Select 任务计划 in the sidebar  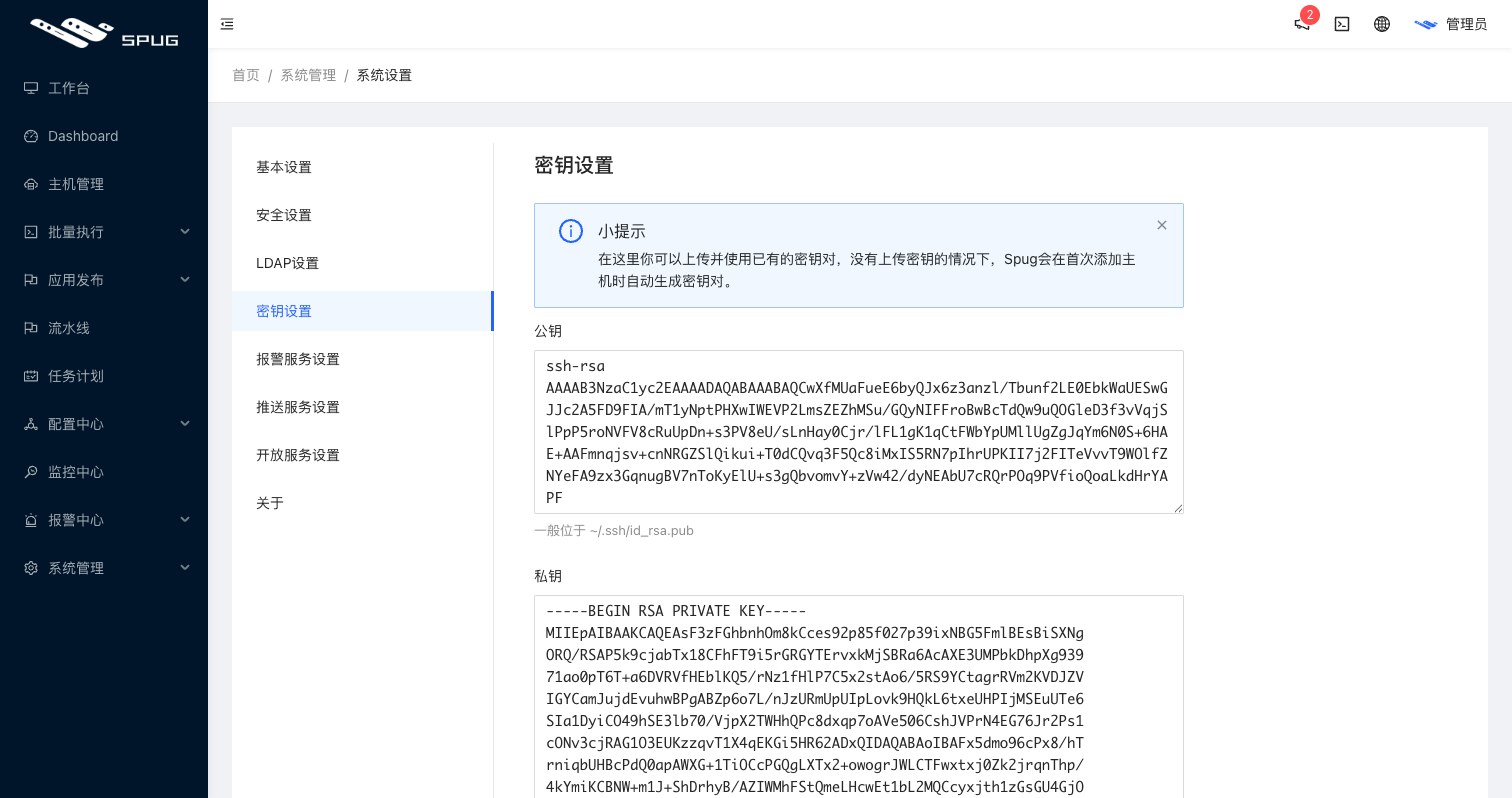click(104, 376)
